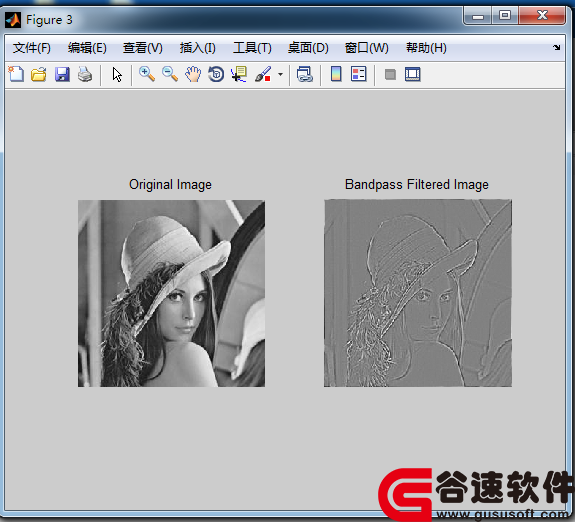575x522 pixels.
Task: Show Plot Tools and dock figure
Action: (x=413, y=74)
